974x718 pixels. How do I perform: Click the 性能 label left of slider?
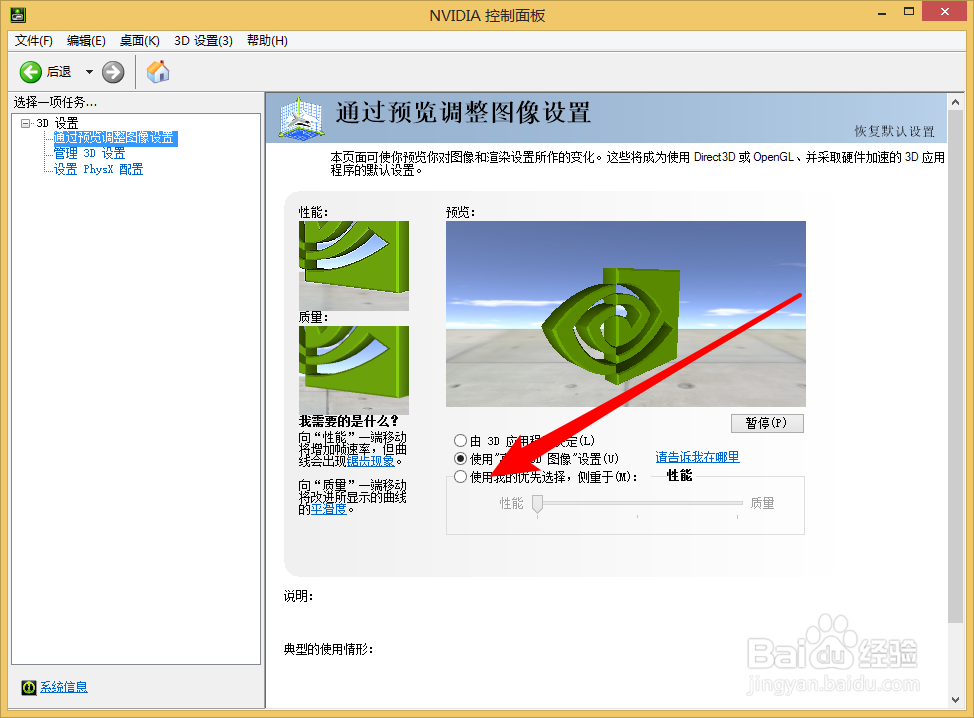click(512, 503)
